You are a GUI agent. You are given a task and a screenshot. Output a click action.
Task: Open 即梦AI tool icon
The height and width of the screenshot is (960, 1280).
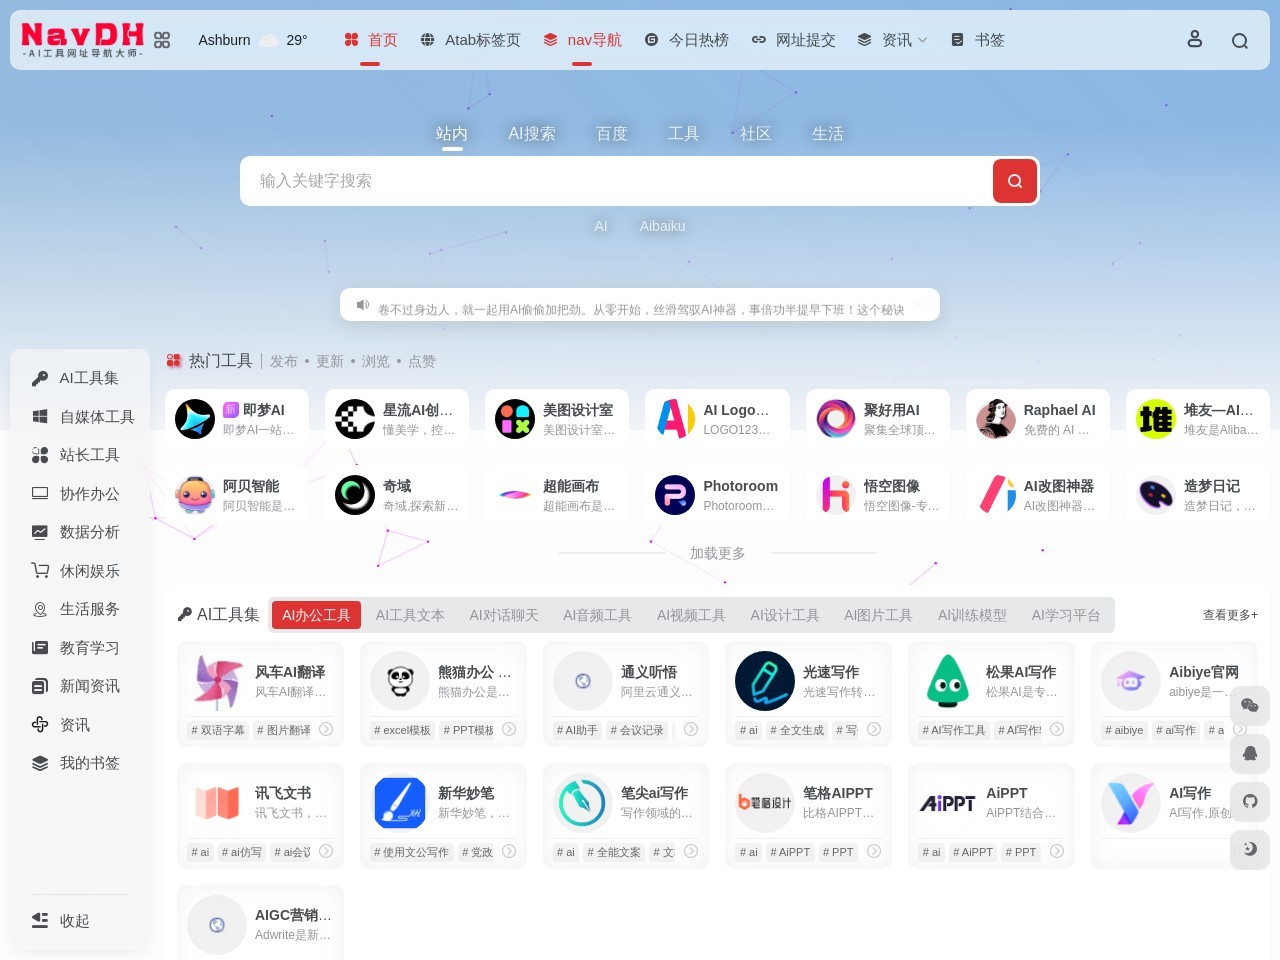[x=195, y=419]
